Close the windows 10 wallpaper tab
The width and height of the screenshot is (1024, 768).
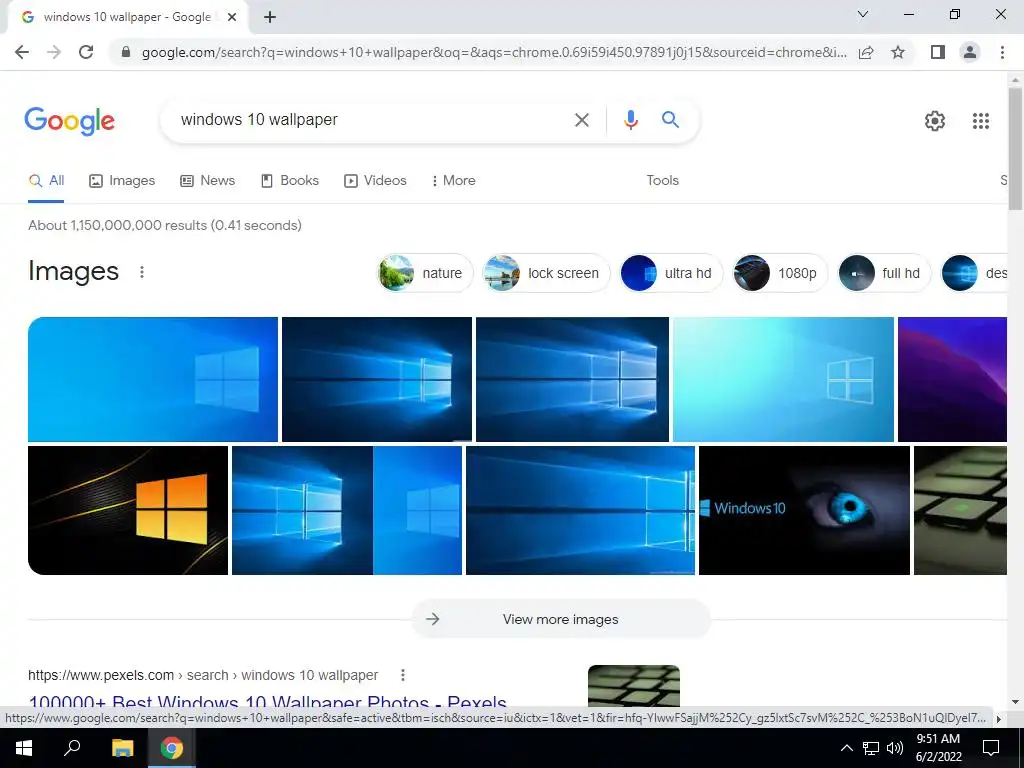[x=232, y=18]
